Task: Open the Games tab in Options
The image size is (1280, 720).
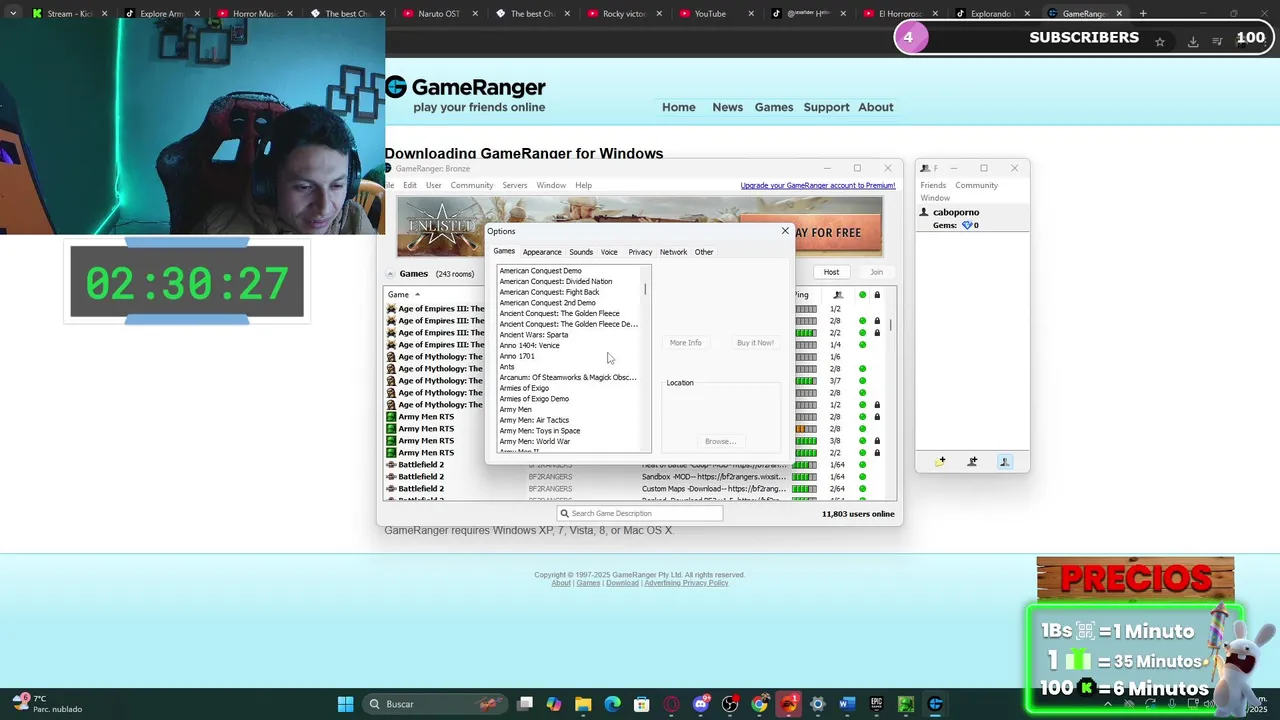Action: pyautogui.click(x=504, y=251)
